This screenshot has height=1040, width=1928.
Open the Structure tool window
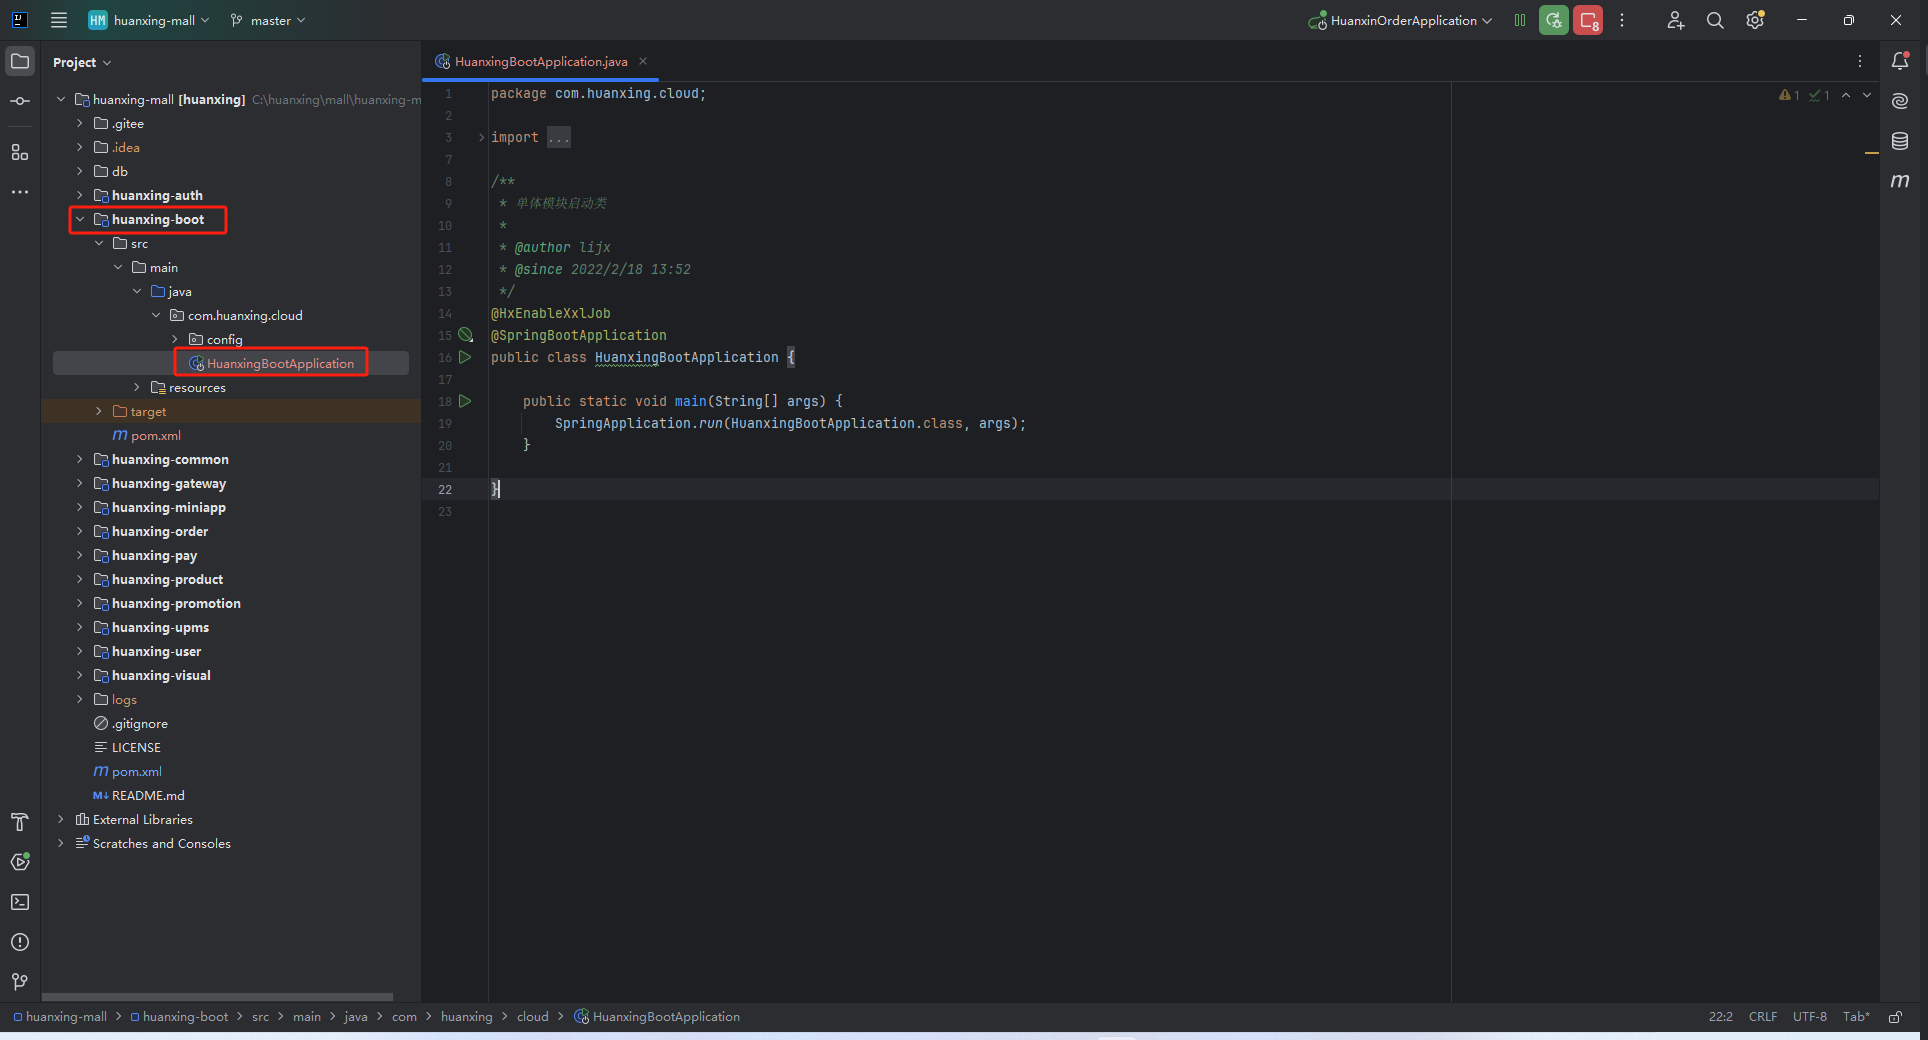point(20,152)
